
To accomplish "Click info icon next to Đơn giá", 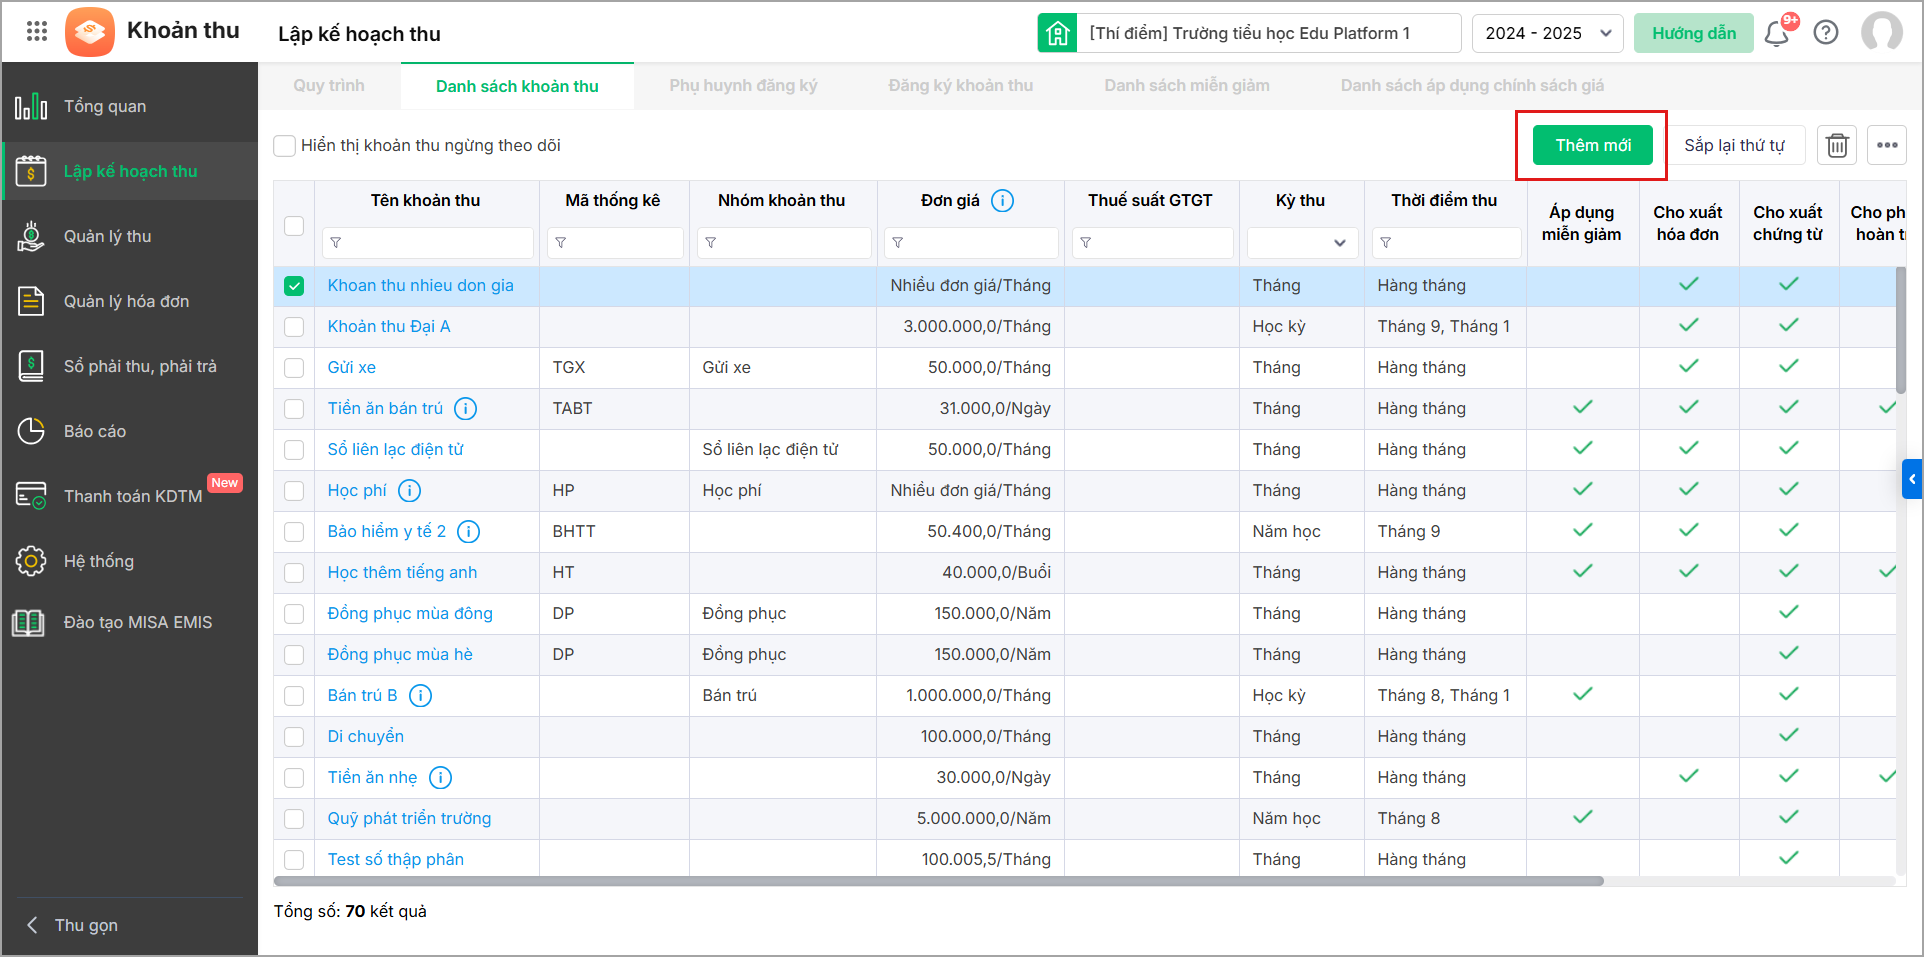I will pyautogui.click(x=1002, y=201).
